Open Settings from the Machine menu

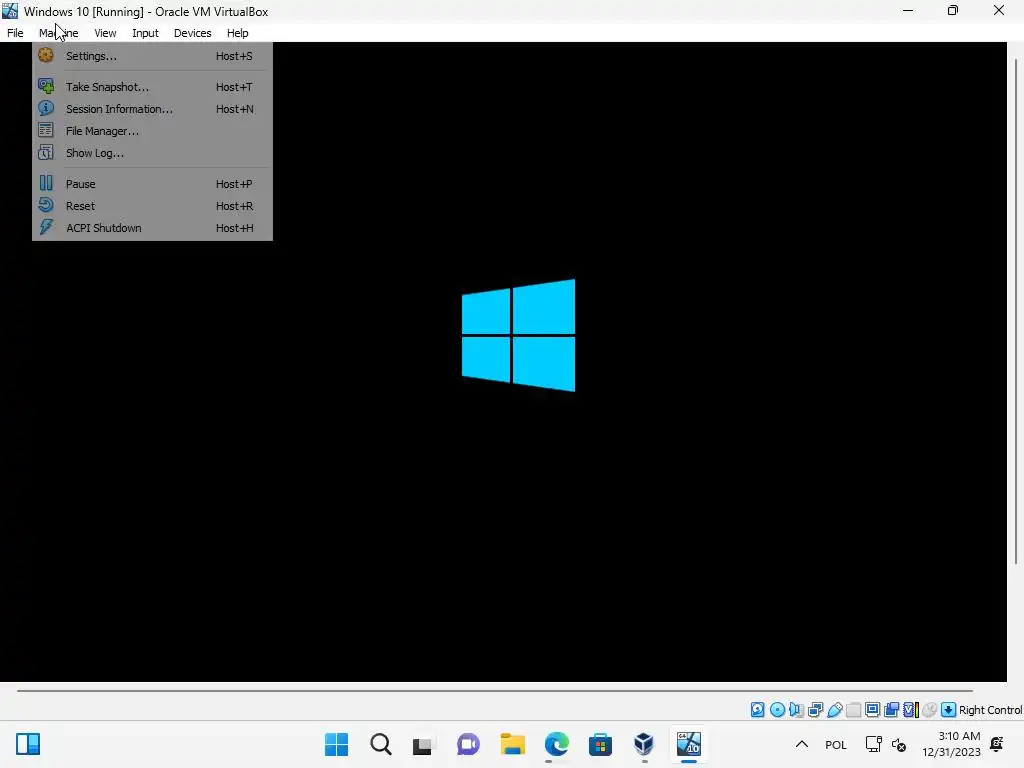[152, 56]
